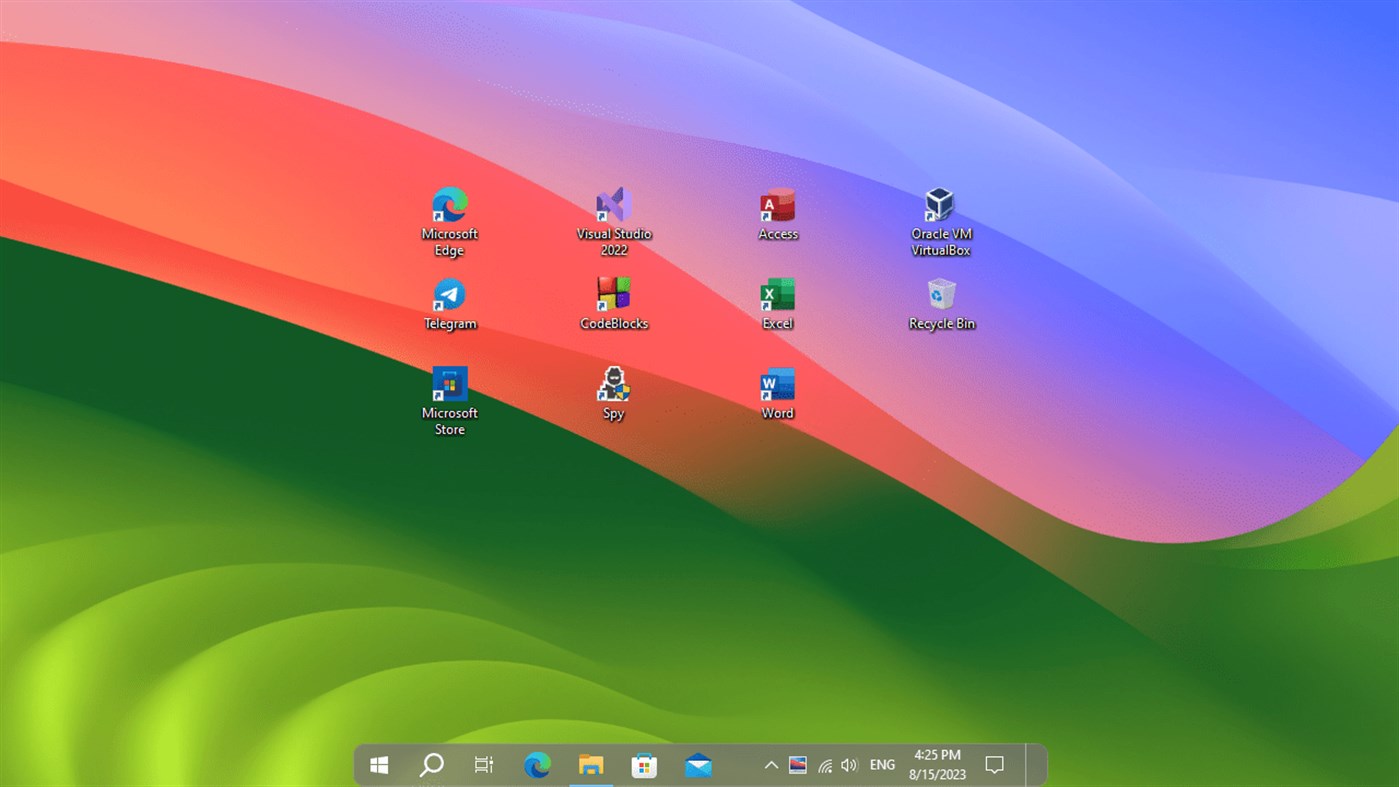The width and height of the screenshot is (1399, 787).
Task: Open Word from the desktop
Action: [777, 385]
